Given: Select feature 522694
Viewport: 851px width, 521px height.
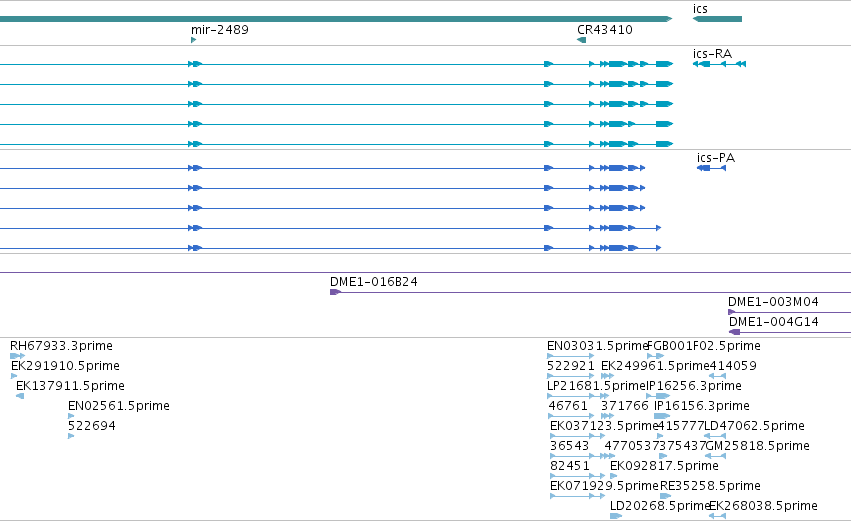Looking at the screenshot, I should [92, 426].
